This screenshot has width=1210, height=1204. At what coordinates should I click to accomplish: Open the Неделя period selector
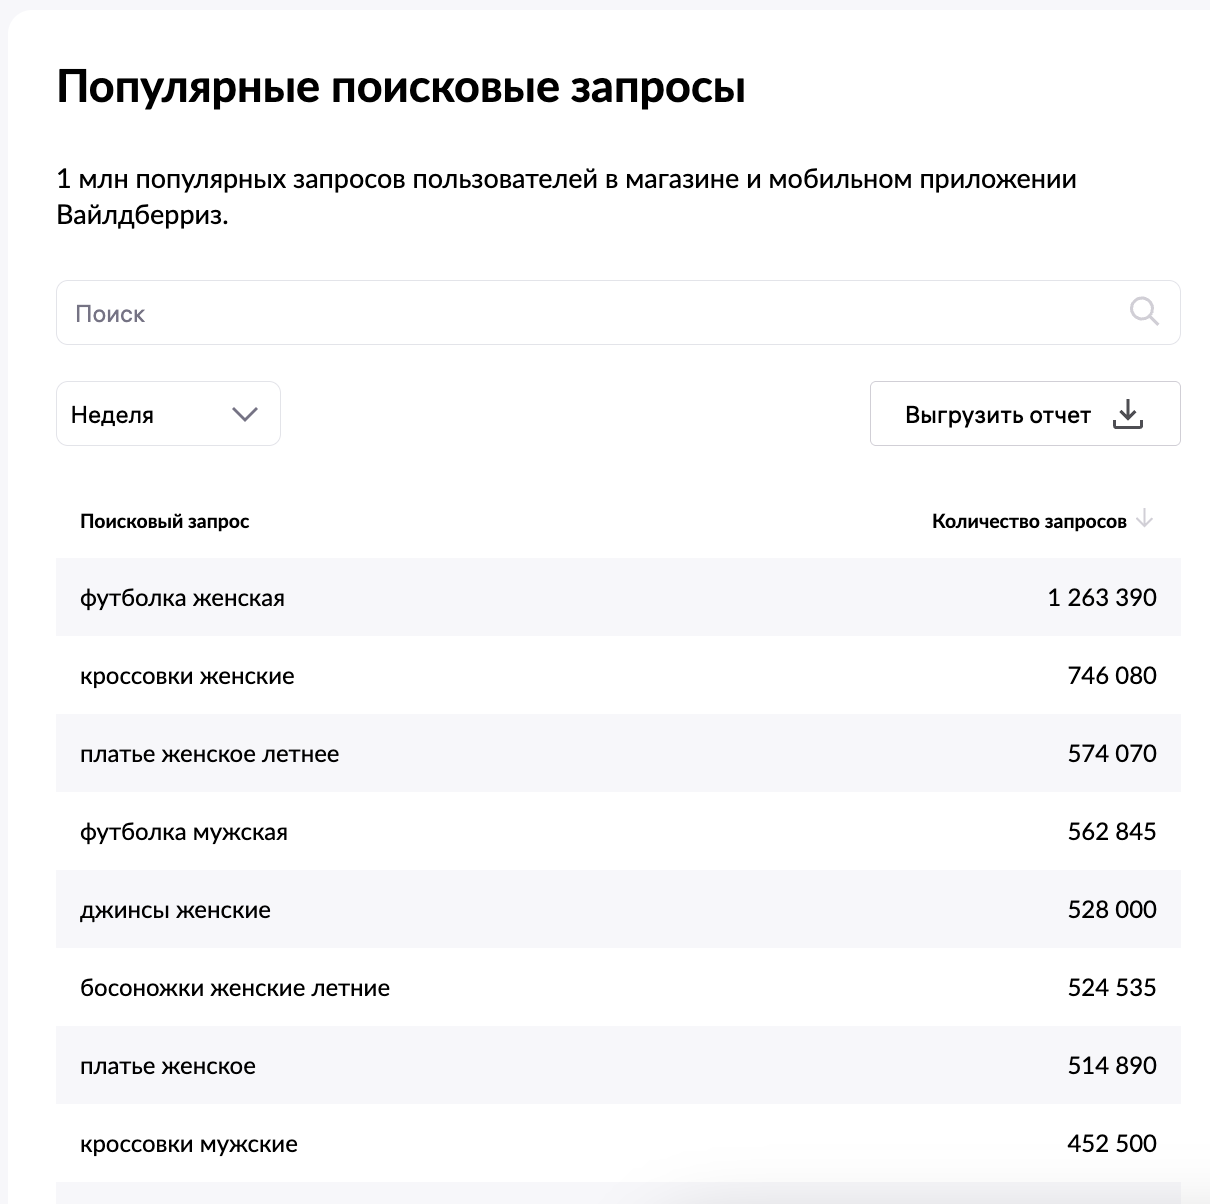click(x=168, y=413)
